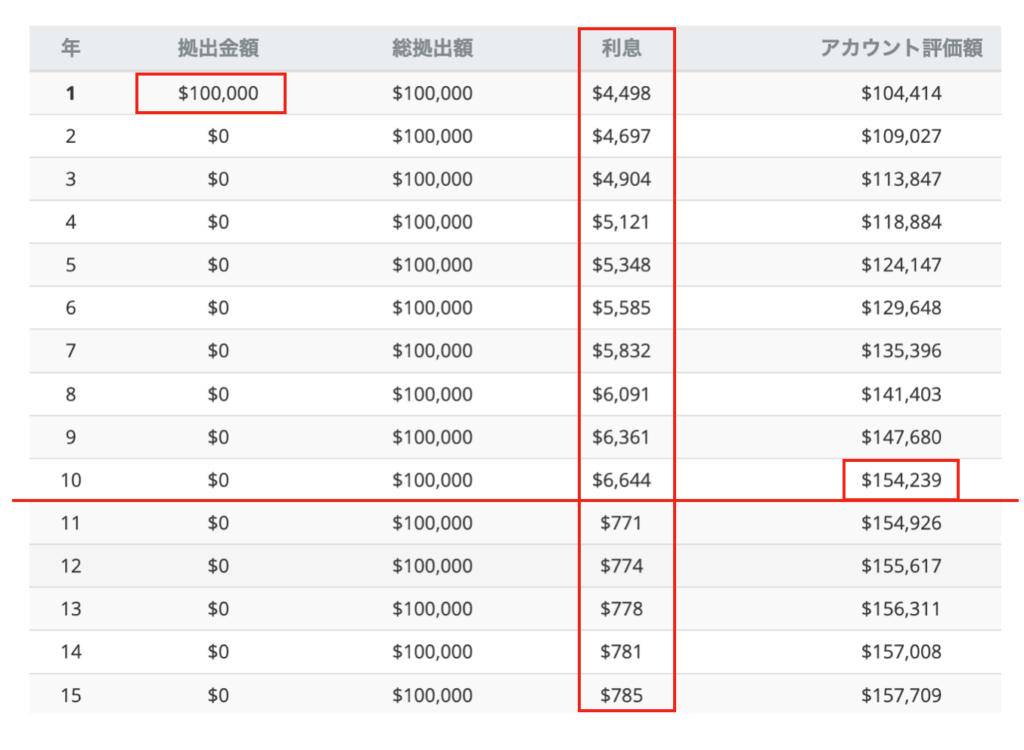
Task: Select the $4,498 interest cell
Action: [621, 94]
